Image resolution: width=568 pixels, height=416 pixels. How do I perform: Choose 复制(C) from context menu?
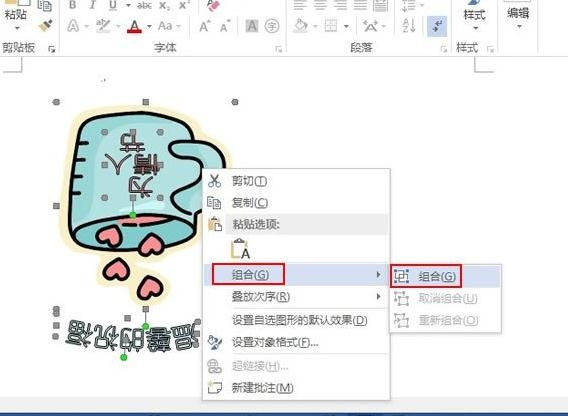coord(297,203)
